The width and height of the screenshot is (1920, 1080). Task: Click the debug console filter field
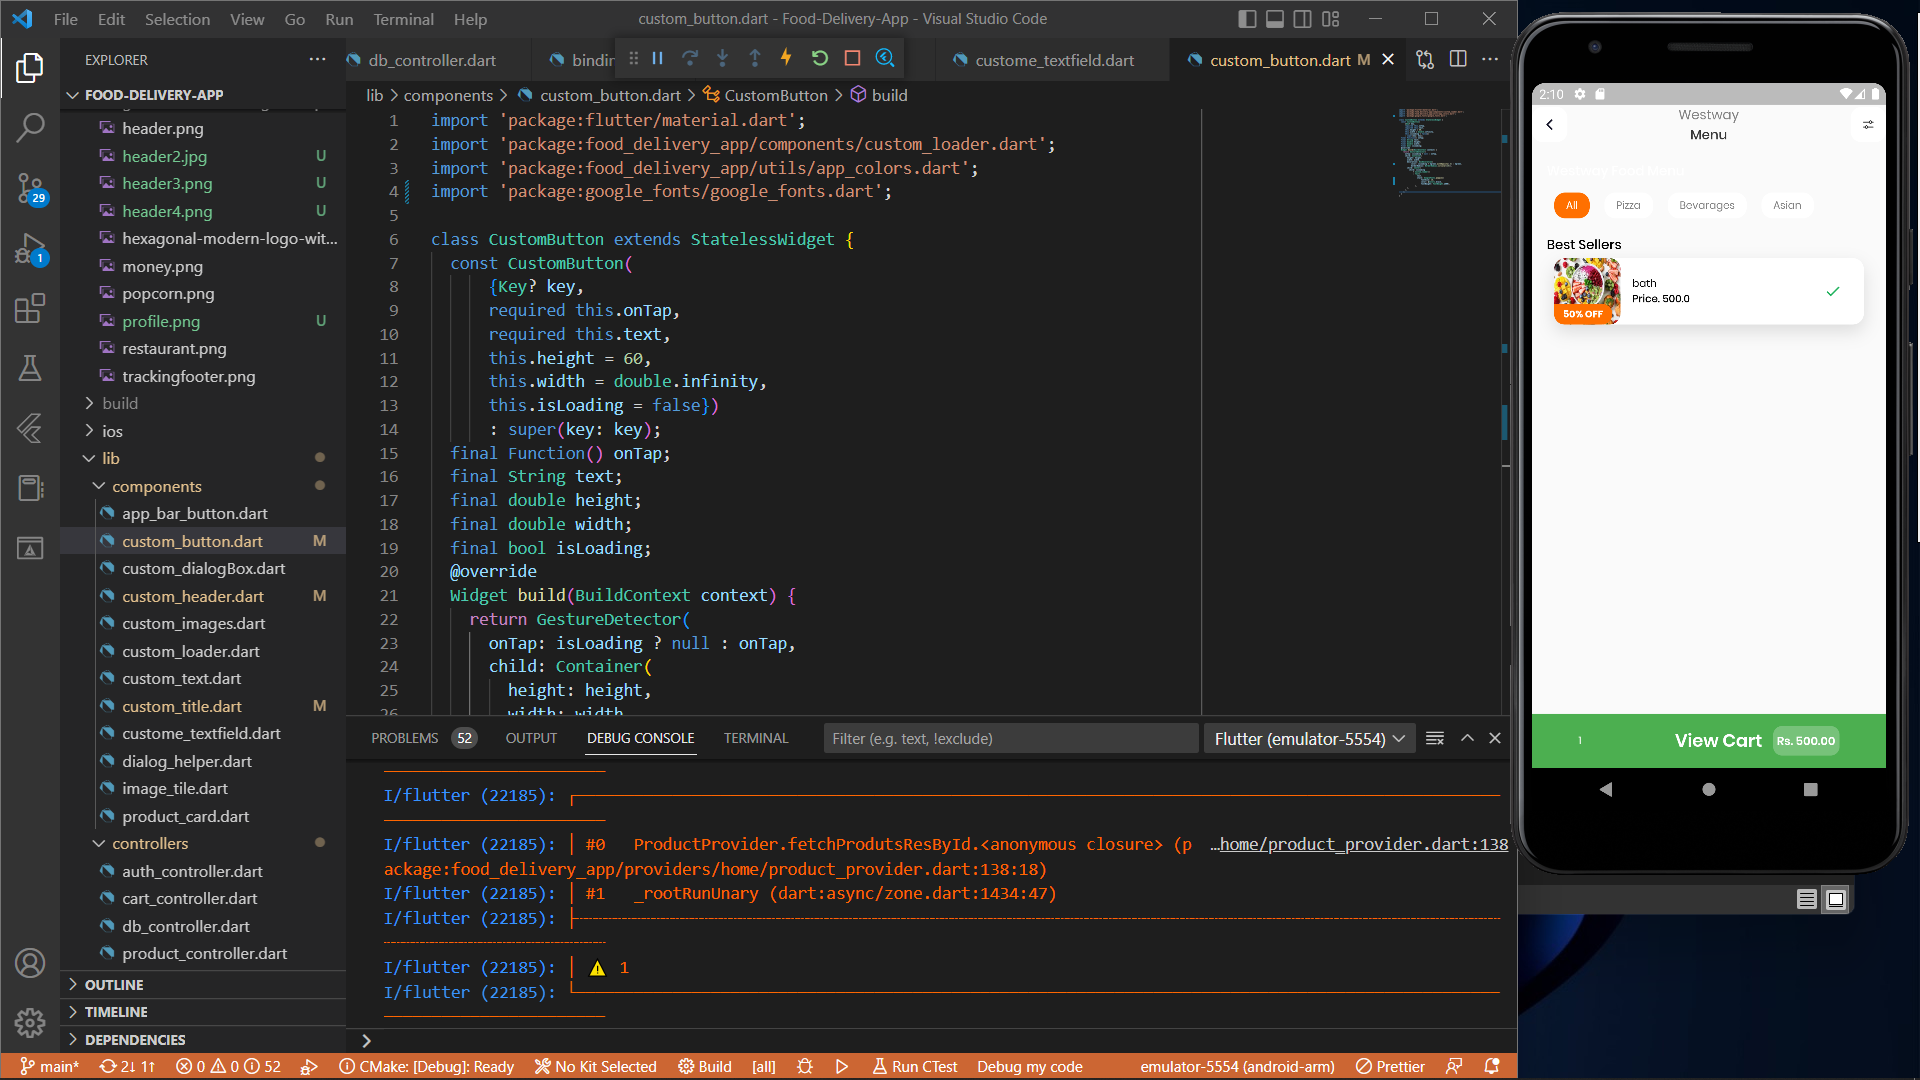click(1010, 738)
